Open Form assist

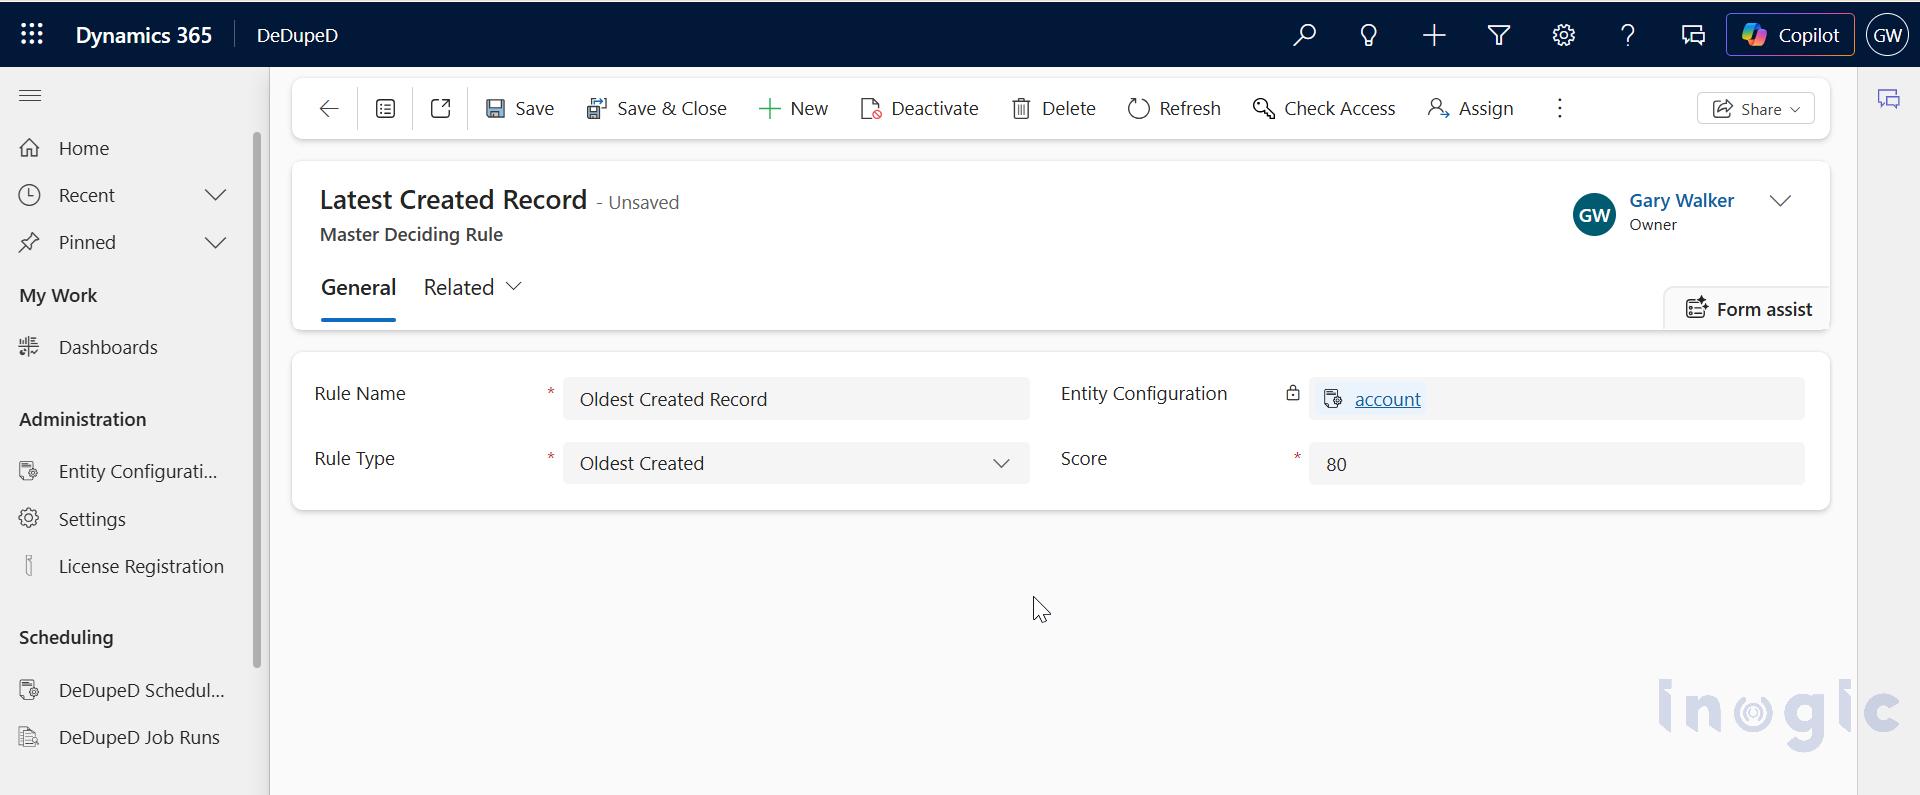(x=1748, y=309)
